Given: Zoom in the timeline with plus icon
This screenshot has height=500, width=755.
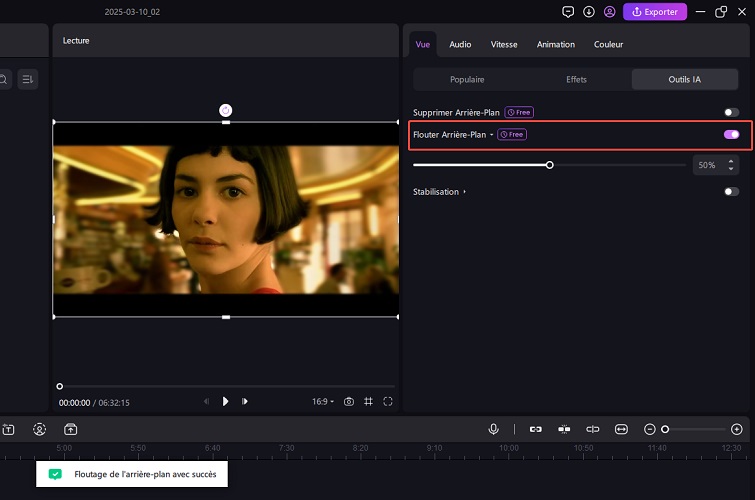Looking at the screenshot, I should click(737, 429).
